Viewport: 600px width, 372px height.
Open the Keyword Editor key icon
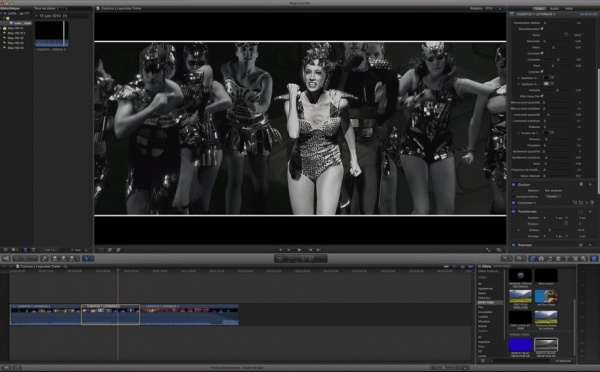pos(44,258)
